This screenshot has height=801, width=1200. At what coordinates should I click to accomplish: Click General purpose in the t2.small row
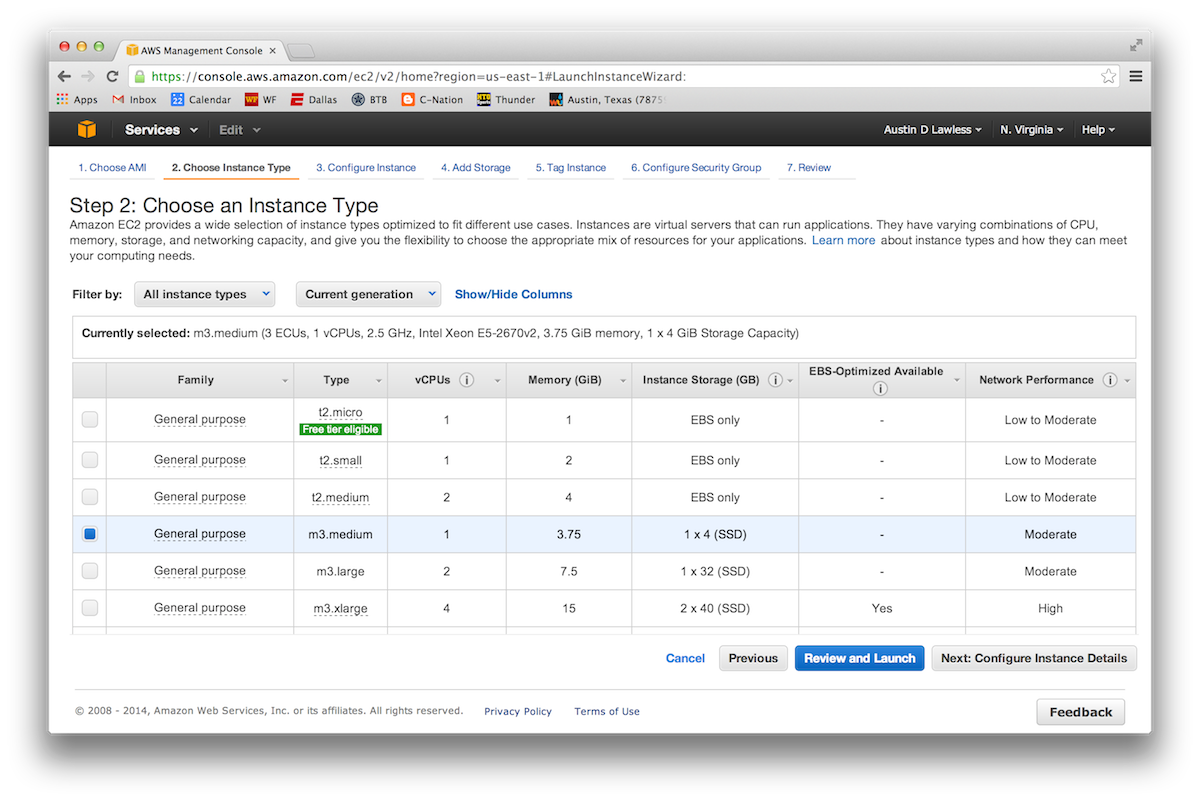[x=200, y=460]
